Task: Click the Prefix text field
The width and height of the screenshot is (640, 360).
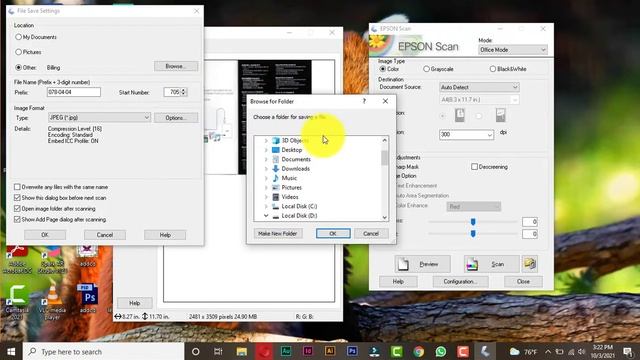Action: pos(73,92)
